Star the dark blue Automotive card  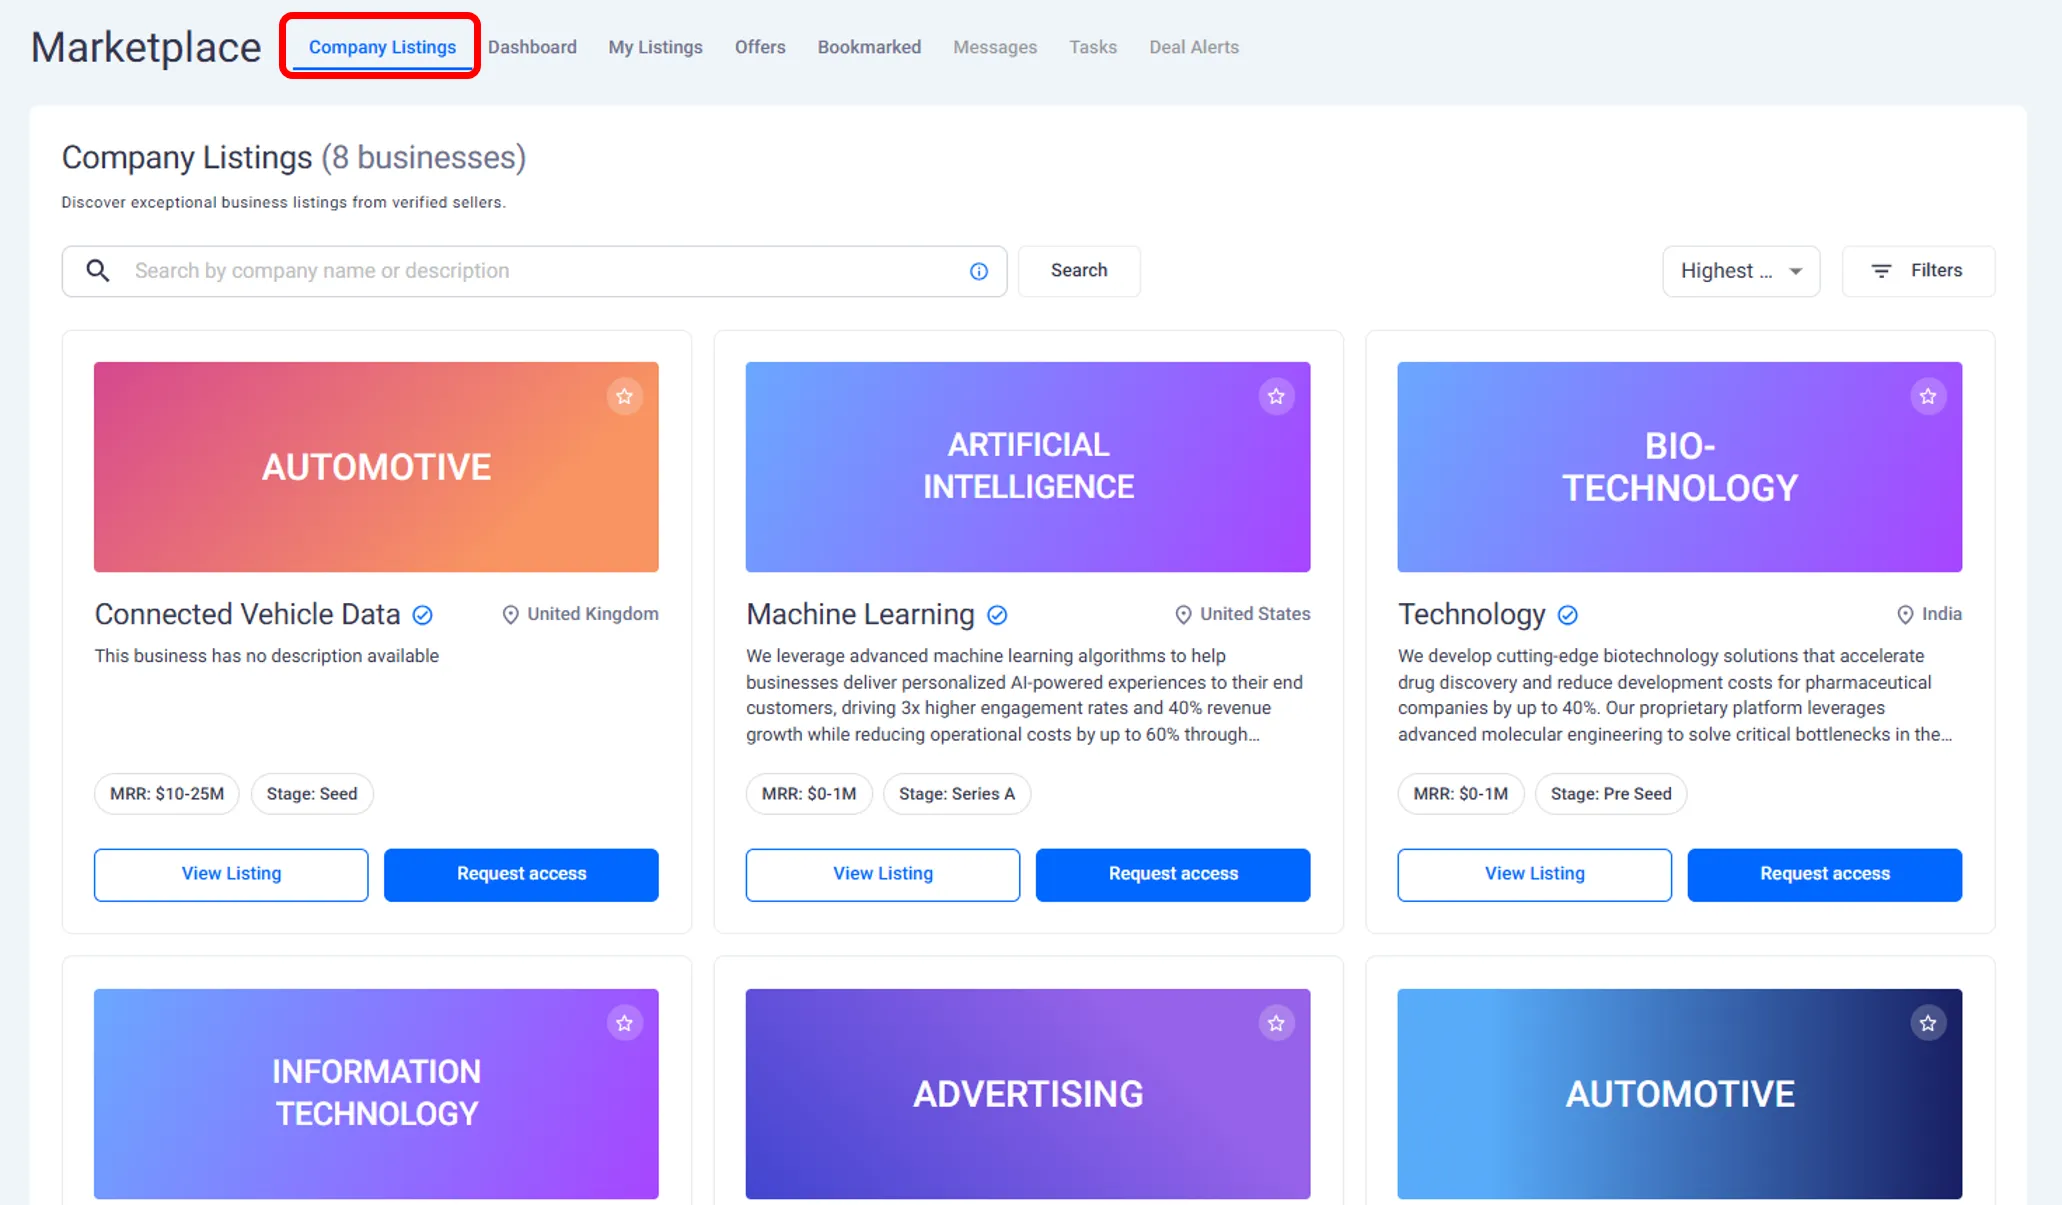(1927, 1023)
